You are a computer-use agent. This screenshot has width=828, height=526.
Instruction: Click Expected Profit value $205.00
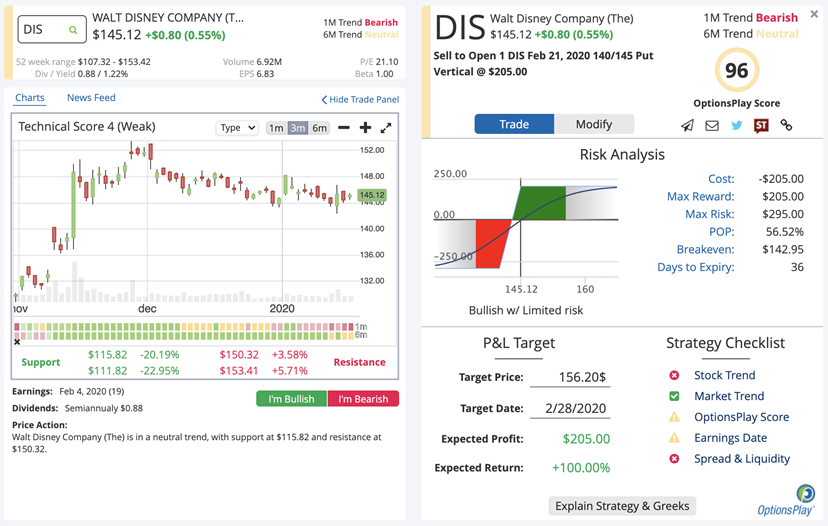point(586,439)
